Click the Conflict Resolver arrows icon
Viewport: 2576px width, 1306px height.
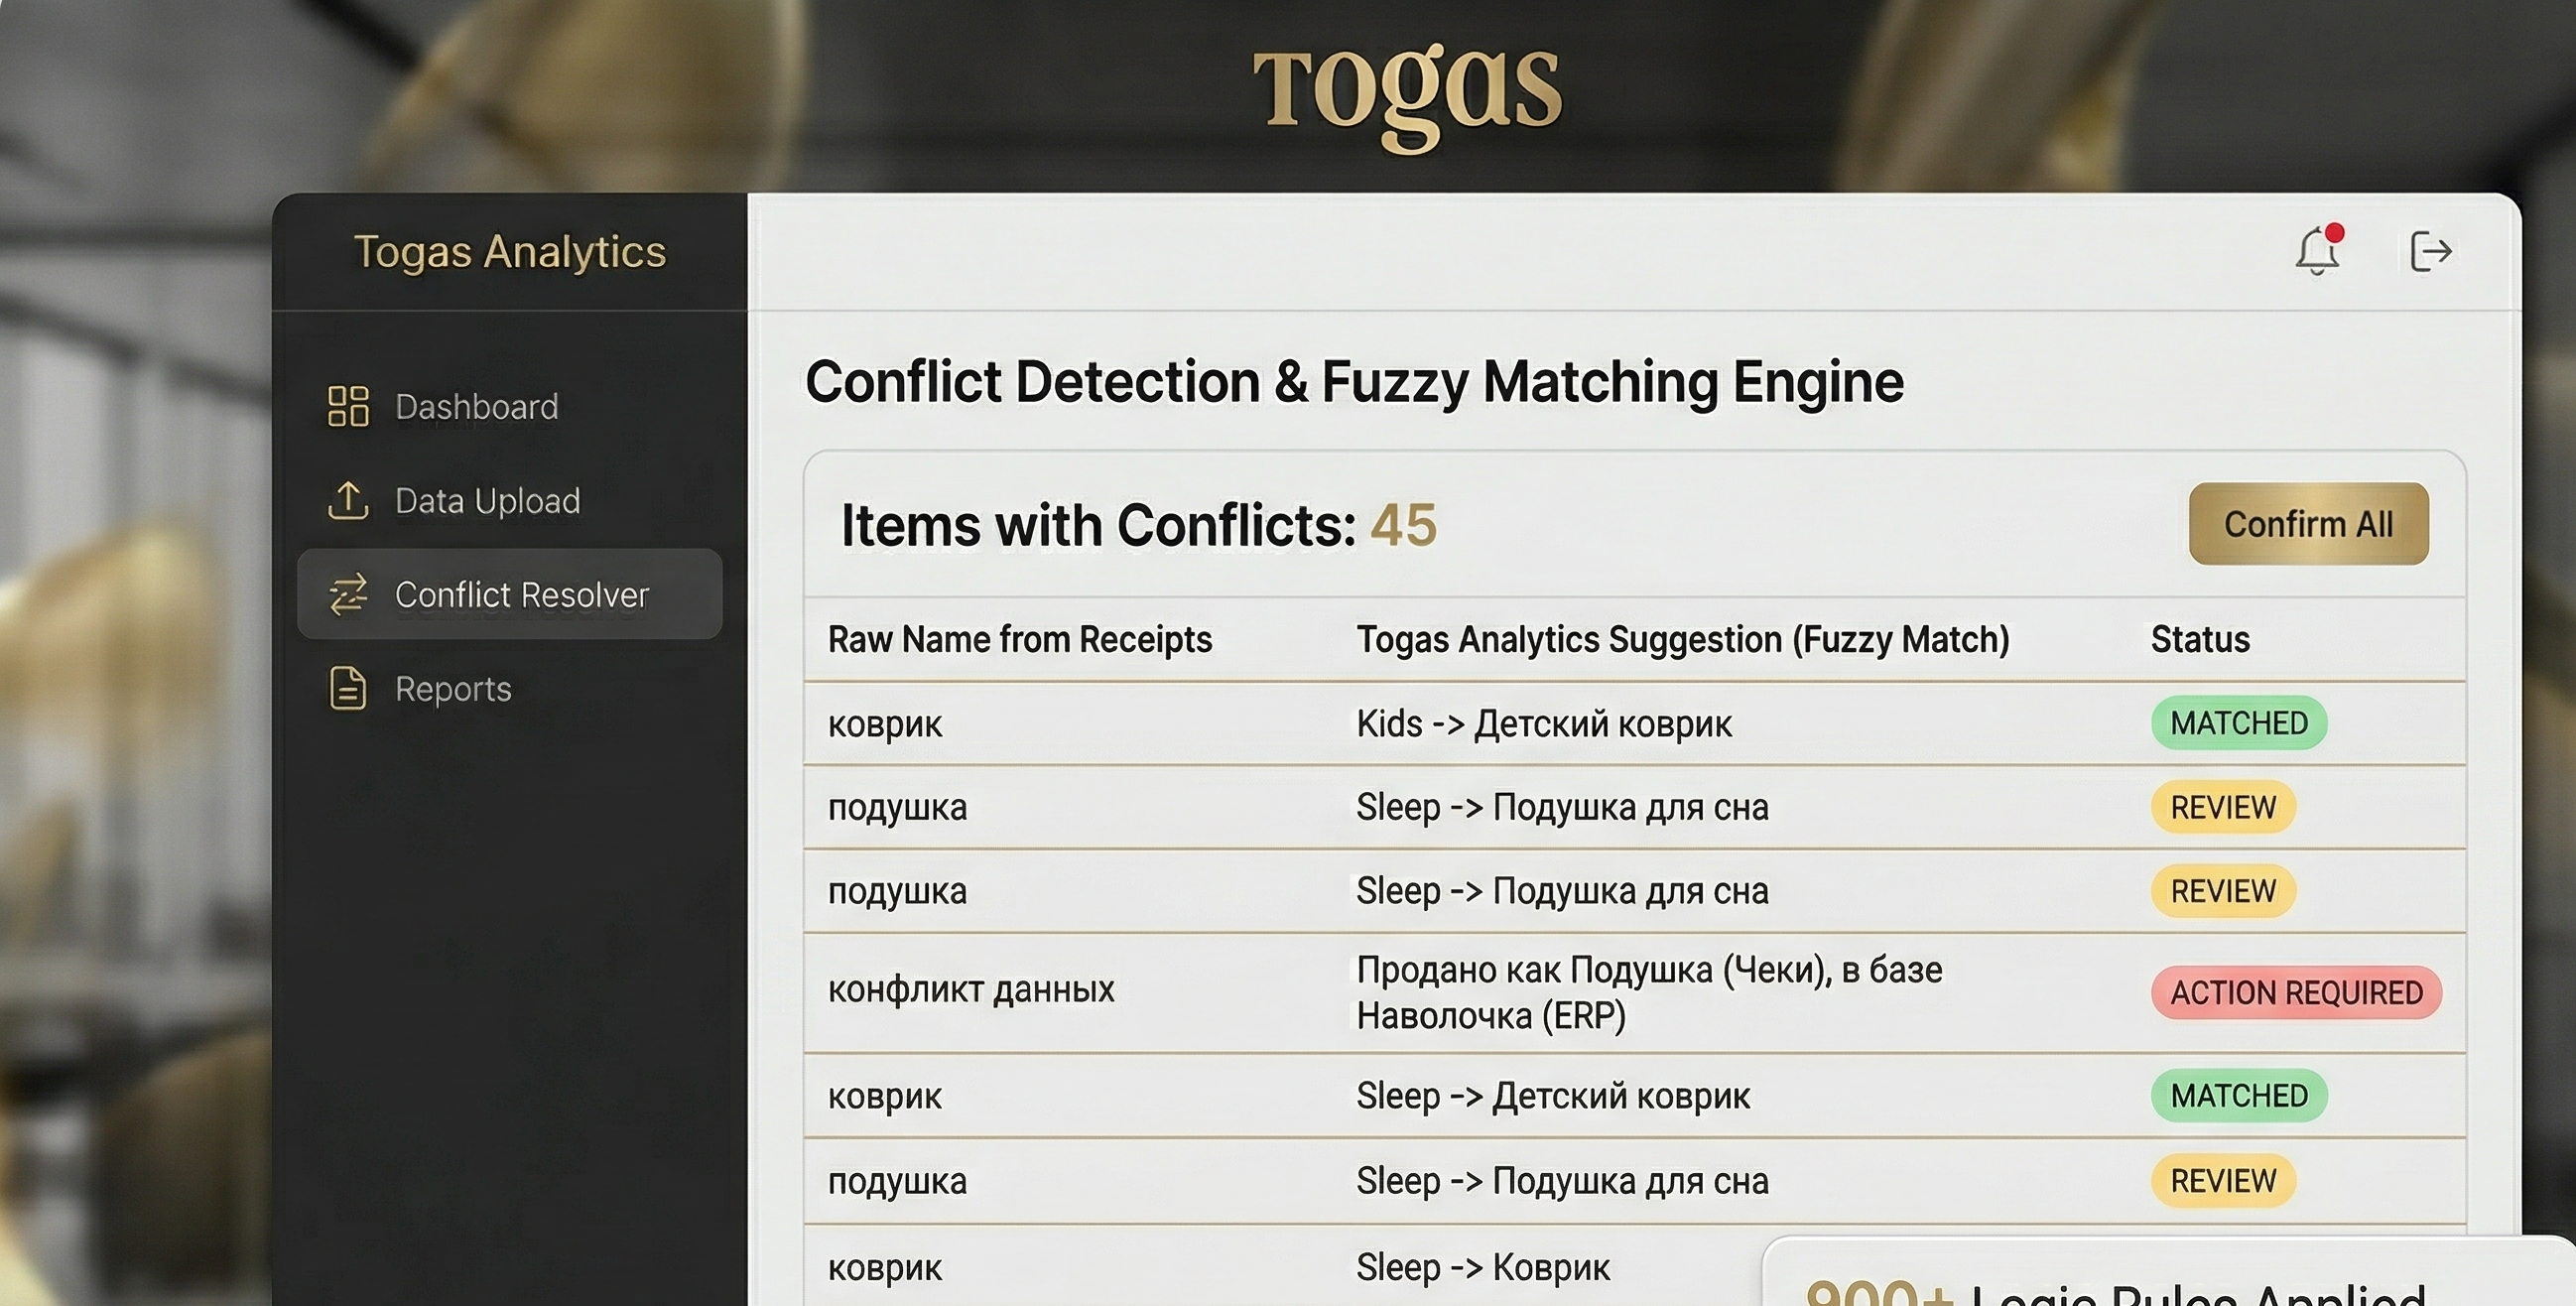347,595
